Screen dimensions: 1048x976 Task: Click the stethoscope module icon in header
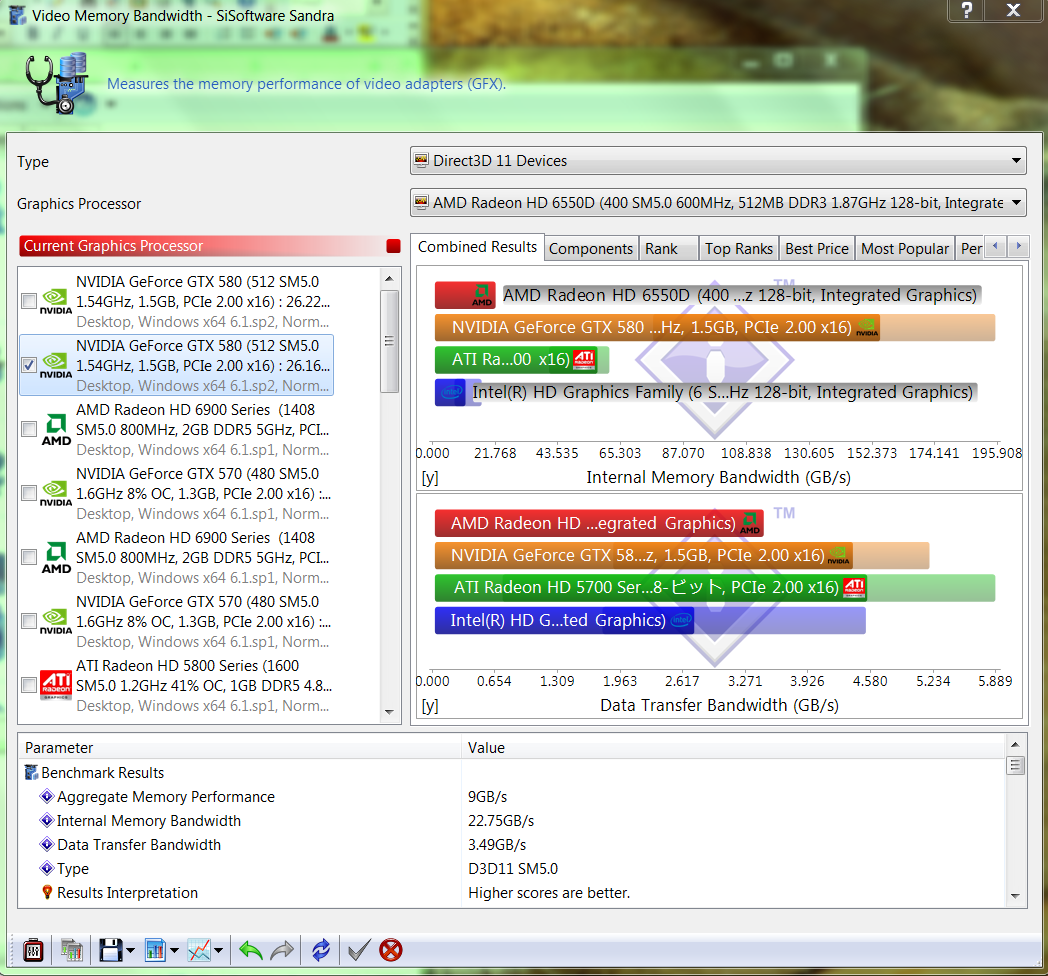57,84
